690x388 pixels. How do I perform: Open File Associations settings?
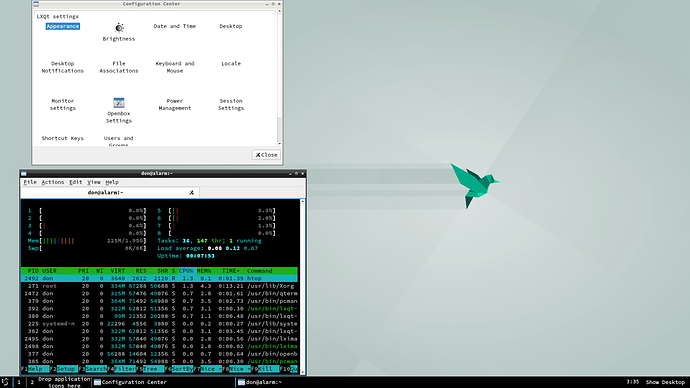tap(119, 67)
